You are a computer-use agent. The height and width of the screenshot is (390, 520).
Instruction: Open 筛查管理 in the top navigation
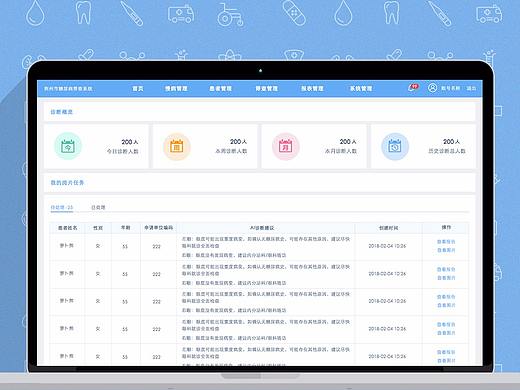coord(266,89)
